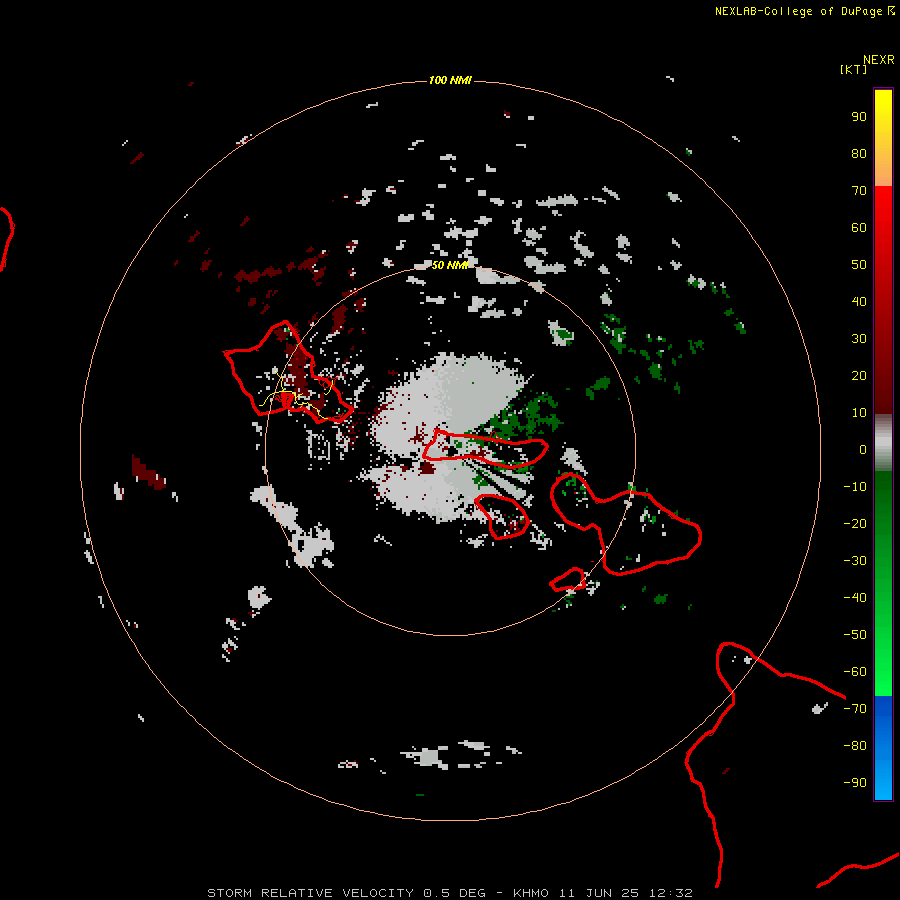
Task: Click the 90 value on velocity scale
Action: pos(859,117)
